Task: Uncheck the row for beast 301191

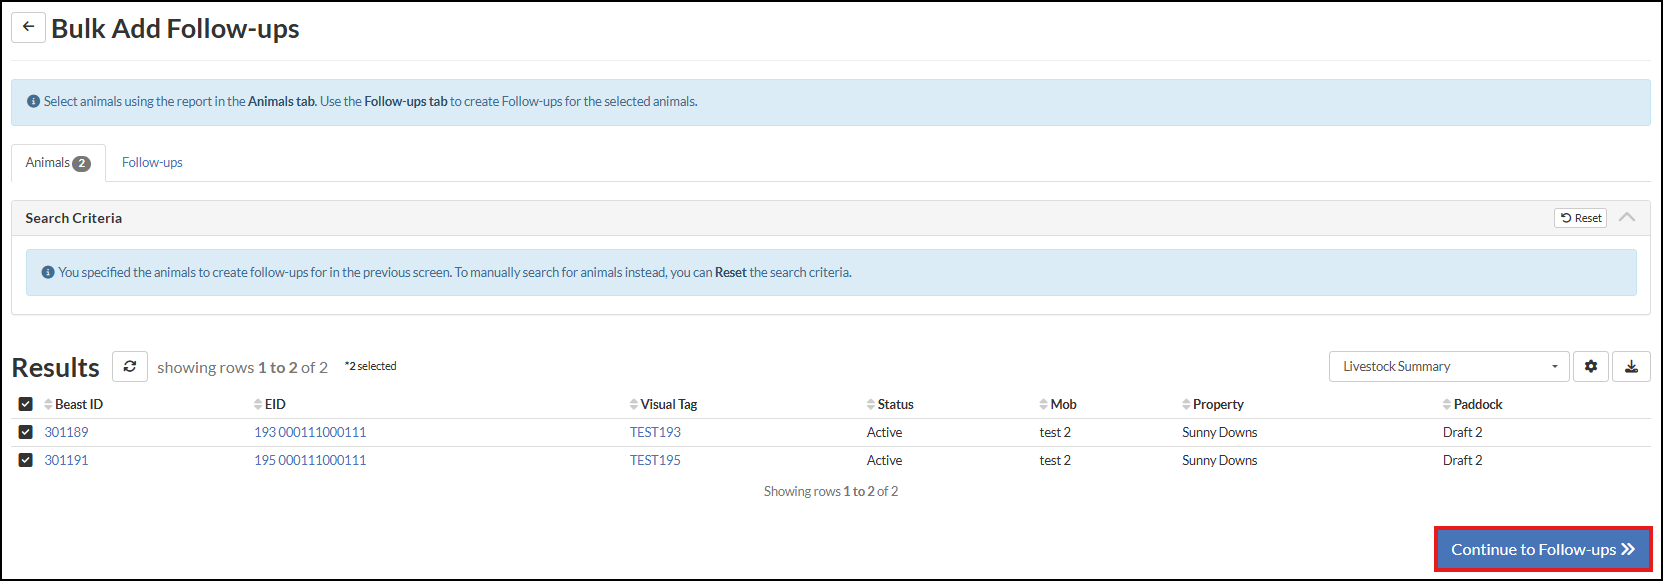Action: coord(26,460)
